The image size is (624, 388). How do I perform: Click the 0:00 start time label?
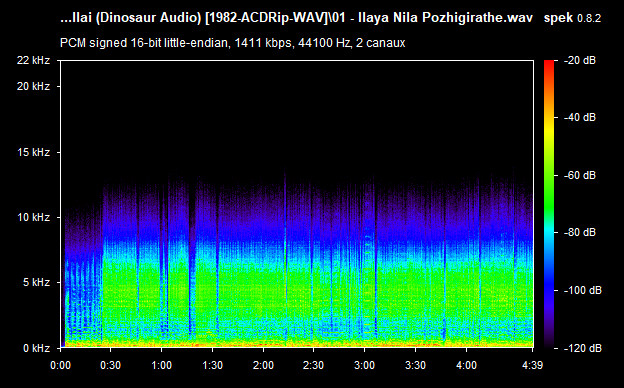tap(60, 365)
